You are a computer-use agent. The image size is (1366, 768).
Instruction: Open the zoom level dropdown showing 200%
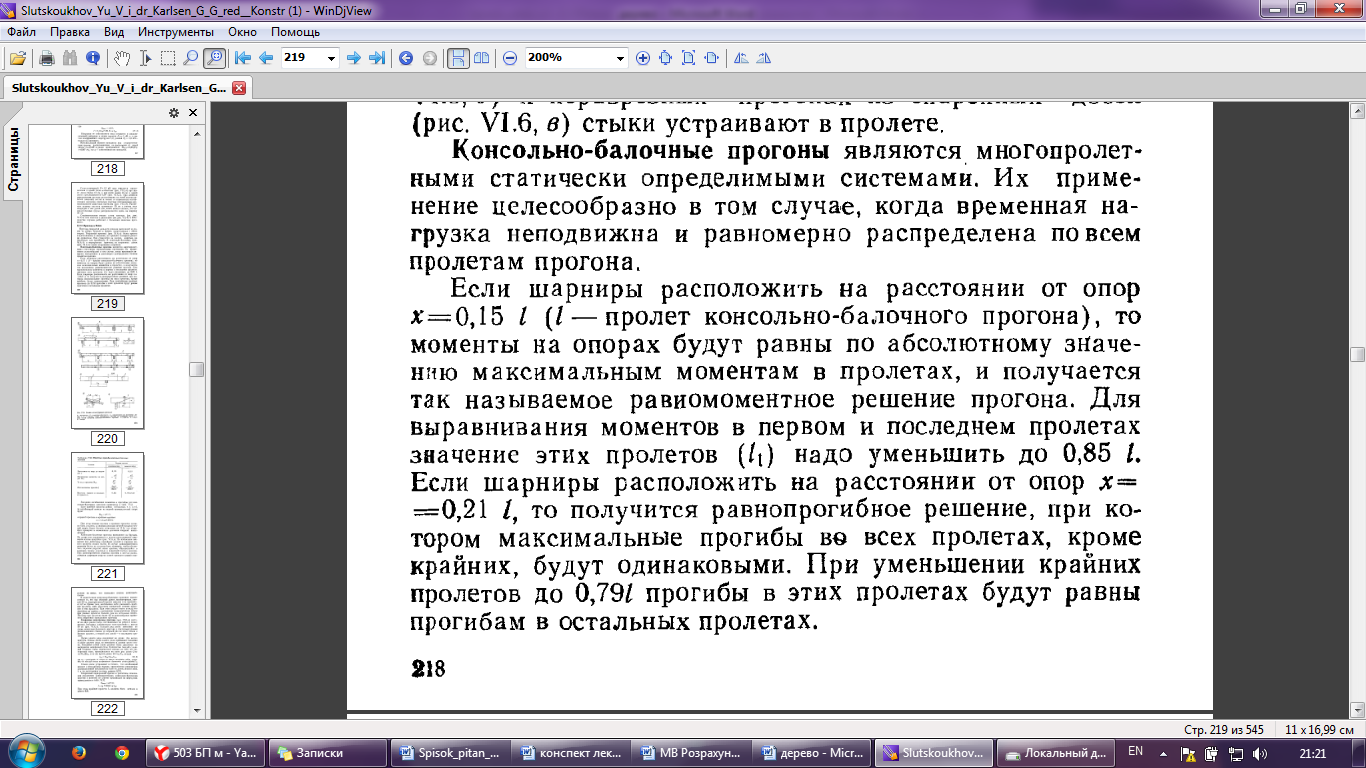[x=620, y=58]
